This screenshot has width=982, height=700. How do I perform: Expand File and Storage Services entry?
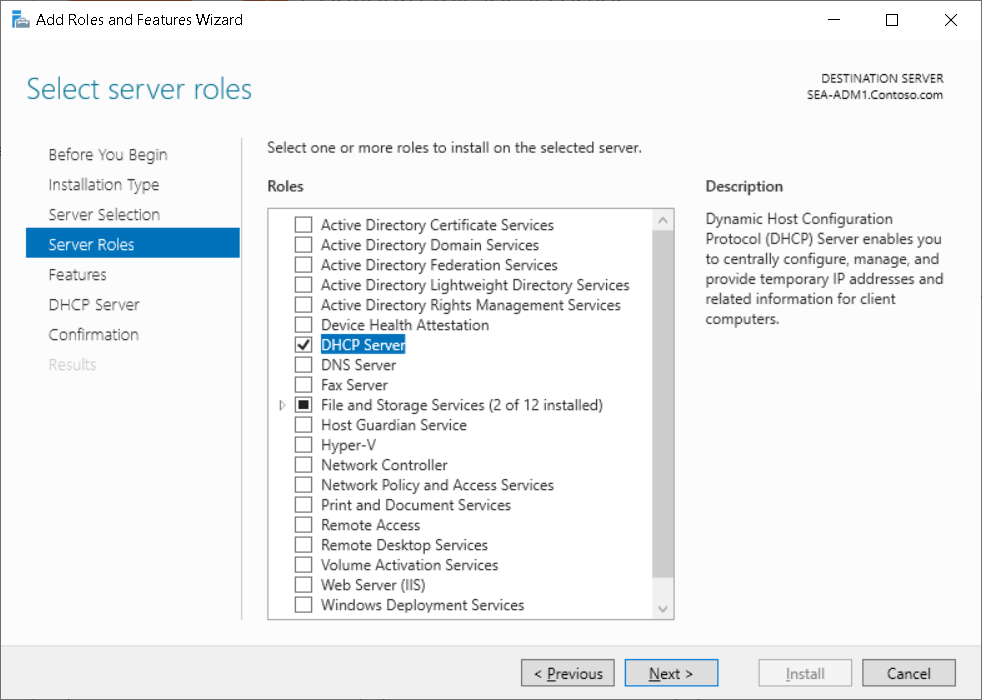(x=282, y=404)
